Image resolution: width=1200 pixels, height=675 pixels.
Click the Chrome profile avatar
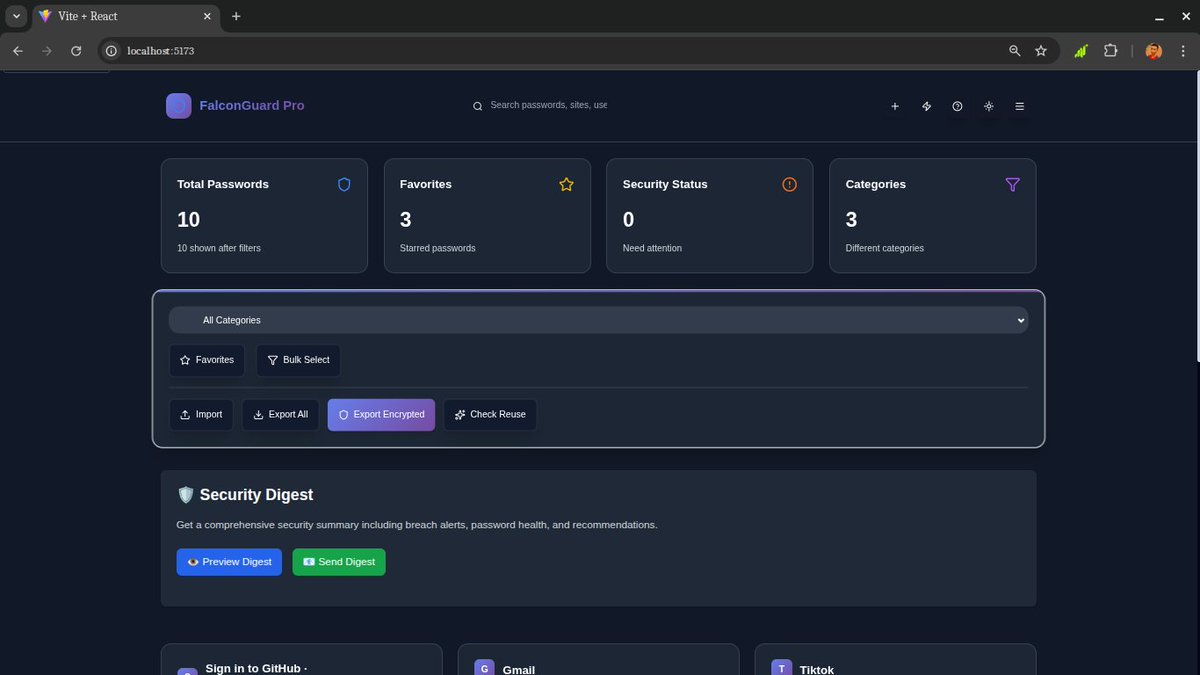(x=1153, y=51)
